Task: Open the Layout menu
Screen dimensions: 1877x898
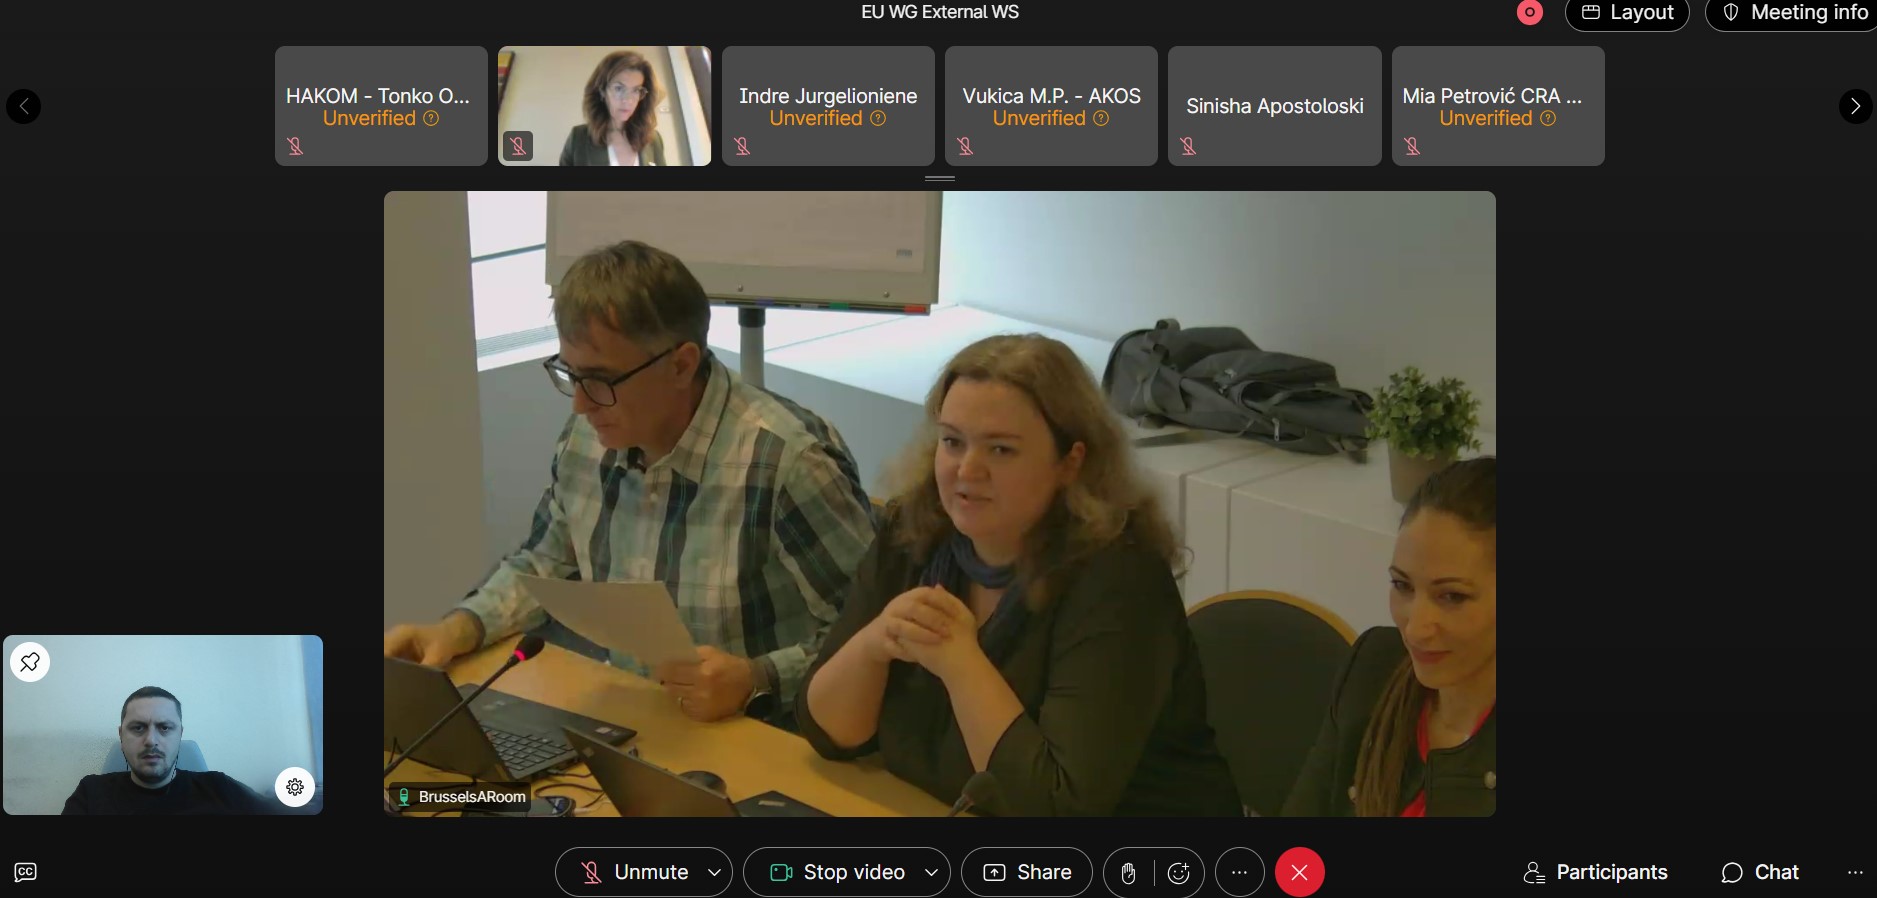Action: pyautogui.click(x=1627, y=13)
